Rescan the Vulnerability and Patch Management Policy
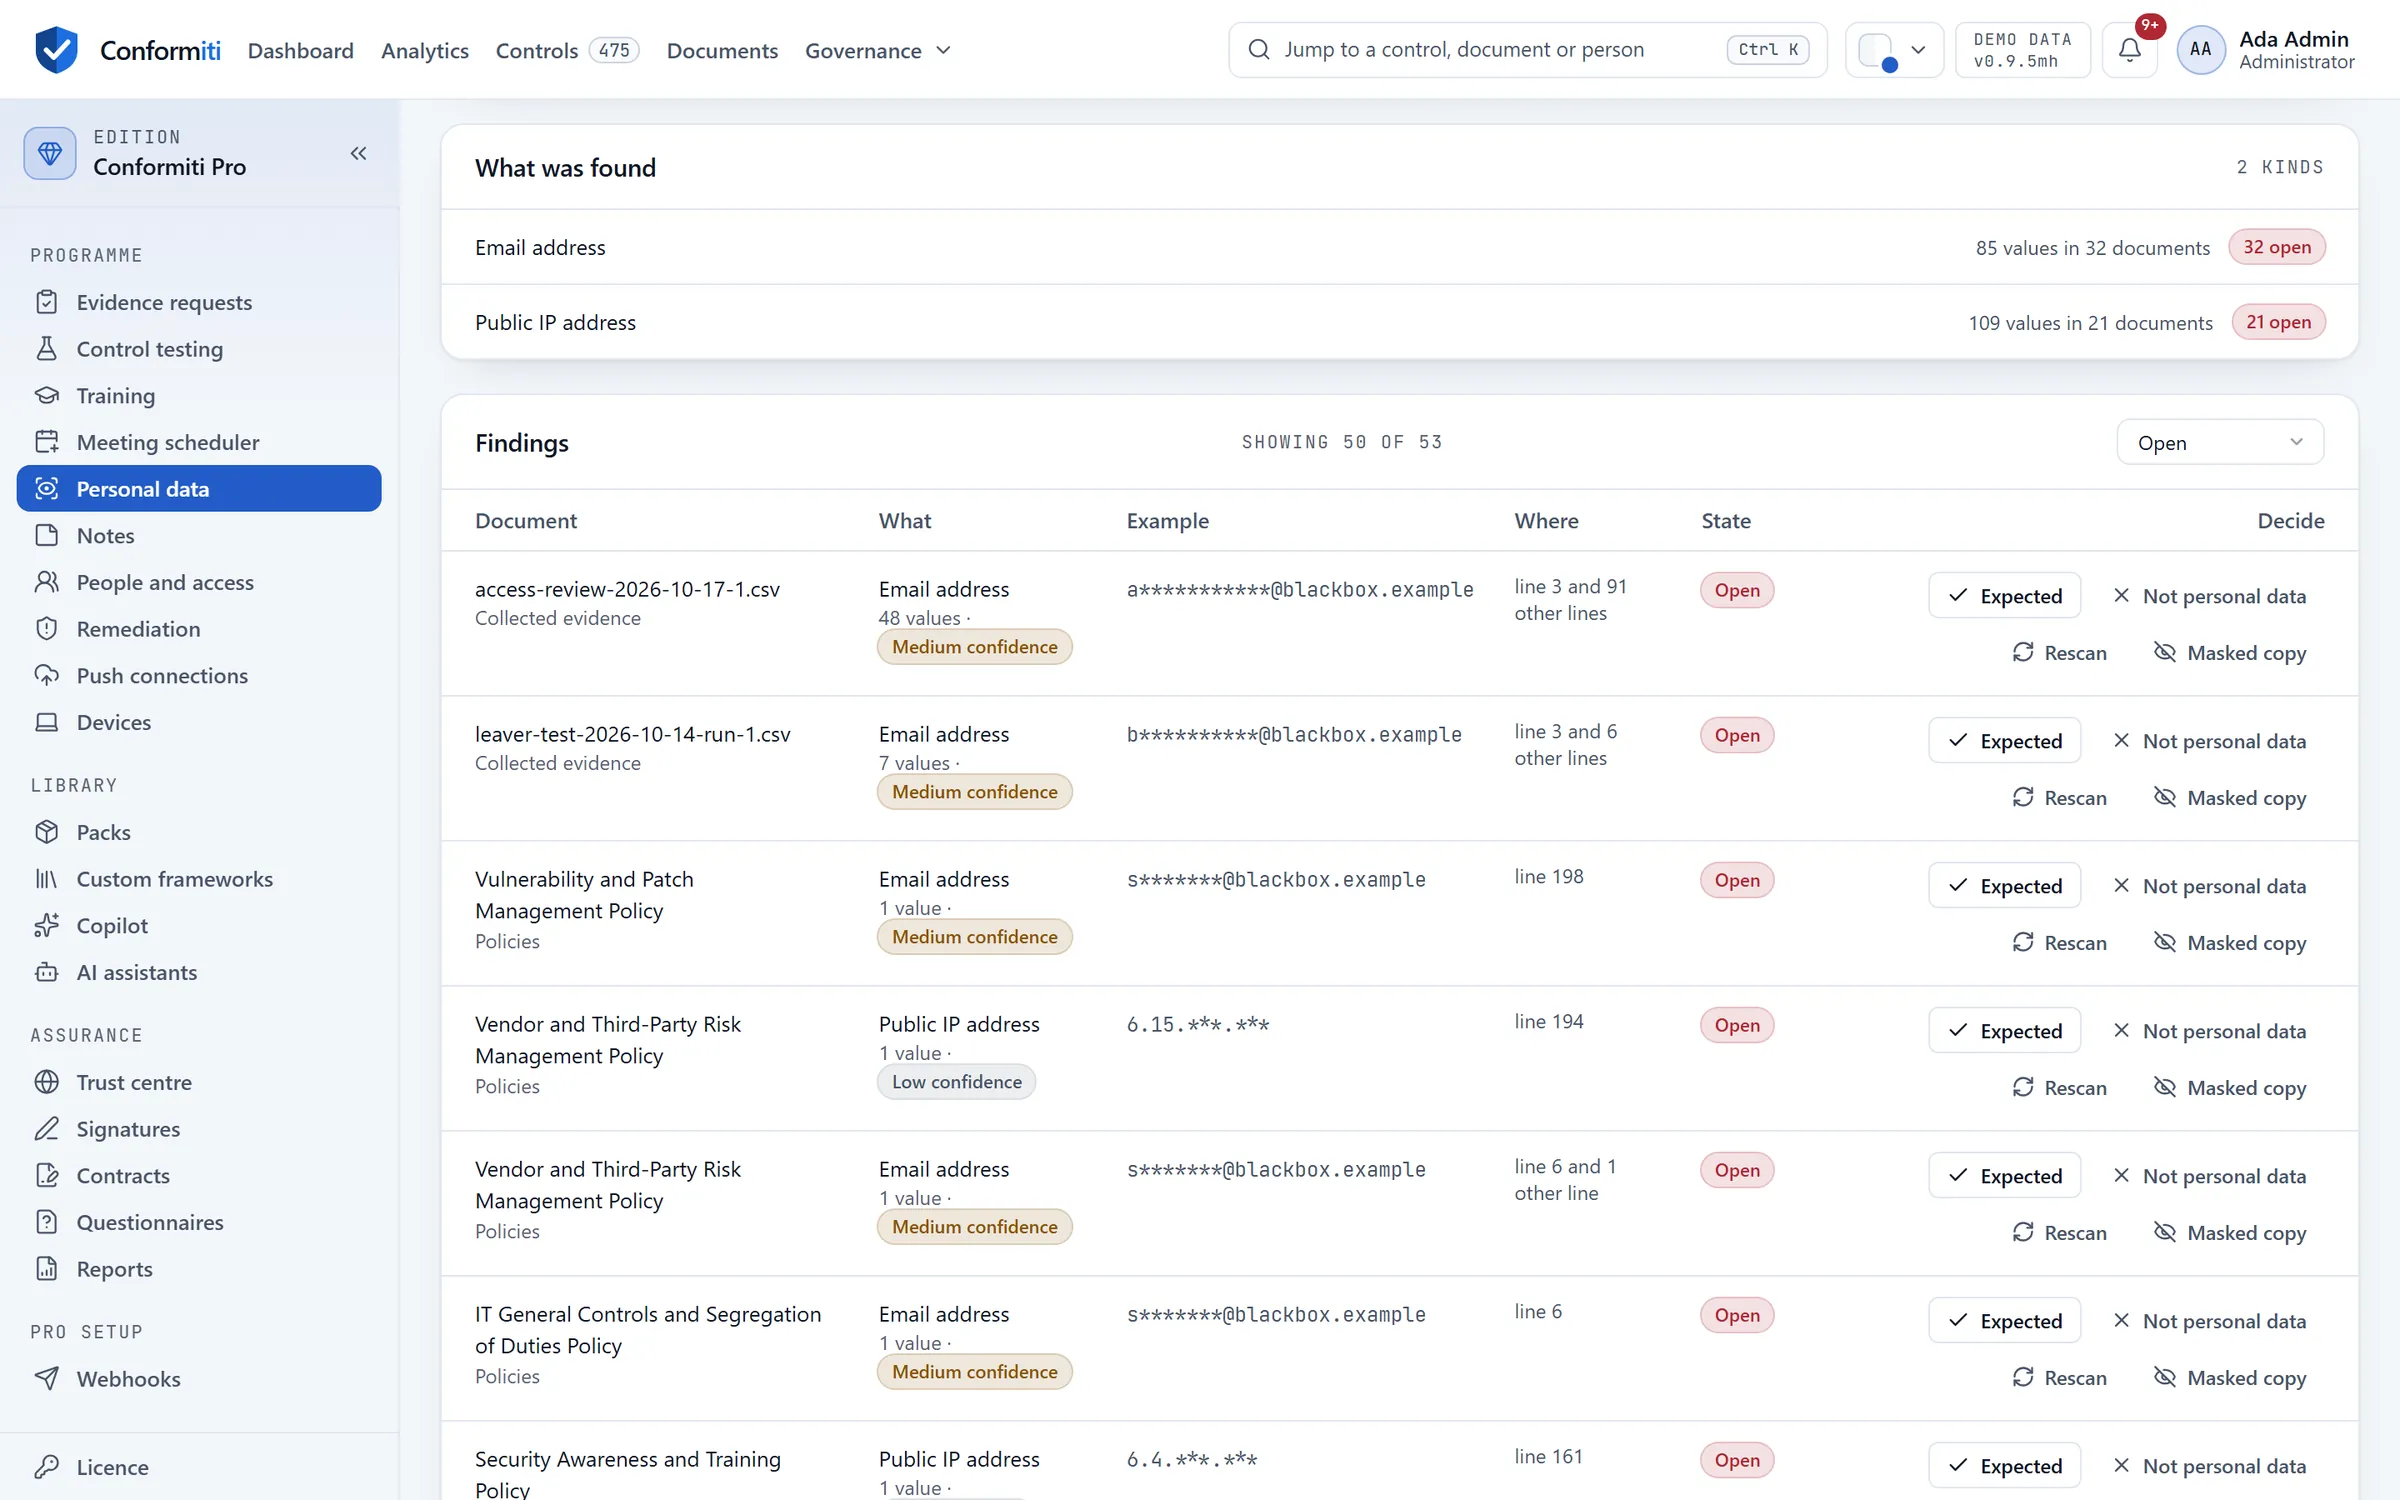The image size is (2400, 1500). (2059, 943)
